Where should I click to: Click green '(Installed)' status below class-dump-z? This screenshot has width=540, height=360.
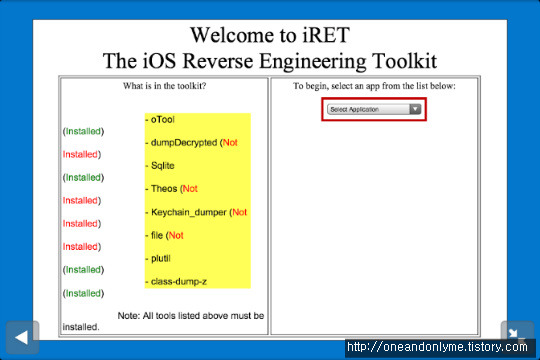coord(83,293)
